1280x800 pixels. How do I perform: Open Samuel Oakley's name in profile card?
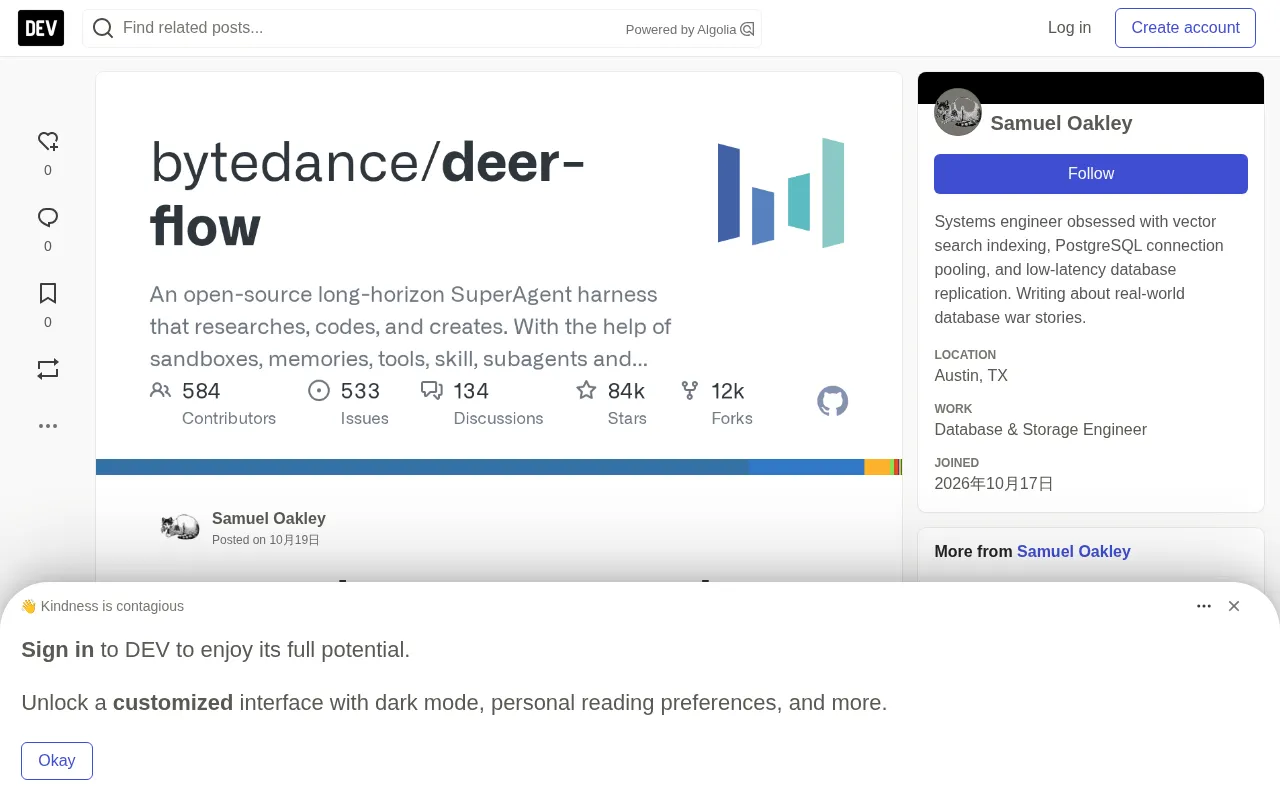(x=1061, y=123)
